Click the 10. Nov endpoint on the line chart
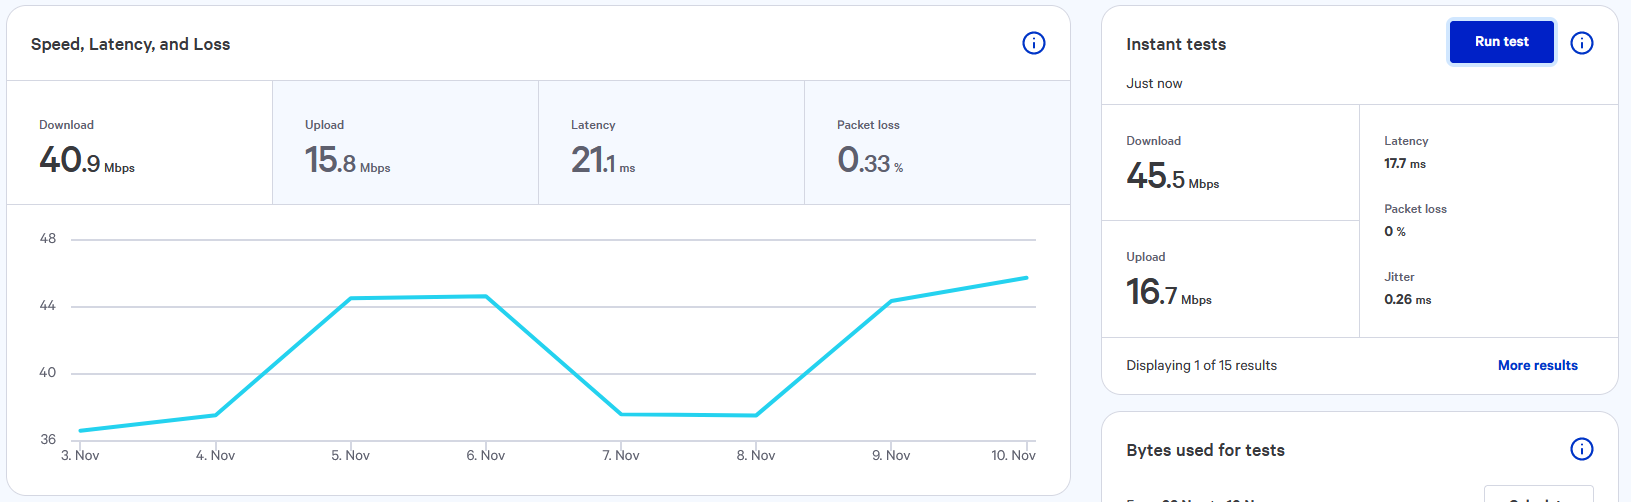This screenshot has width=1631, height=502. 1026,278
